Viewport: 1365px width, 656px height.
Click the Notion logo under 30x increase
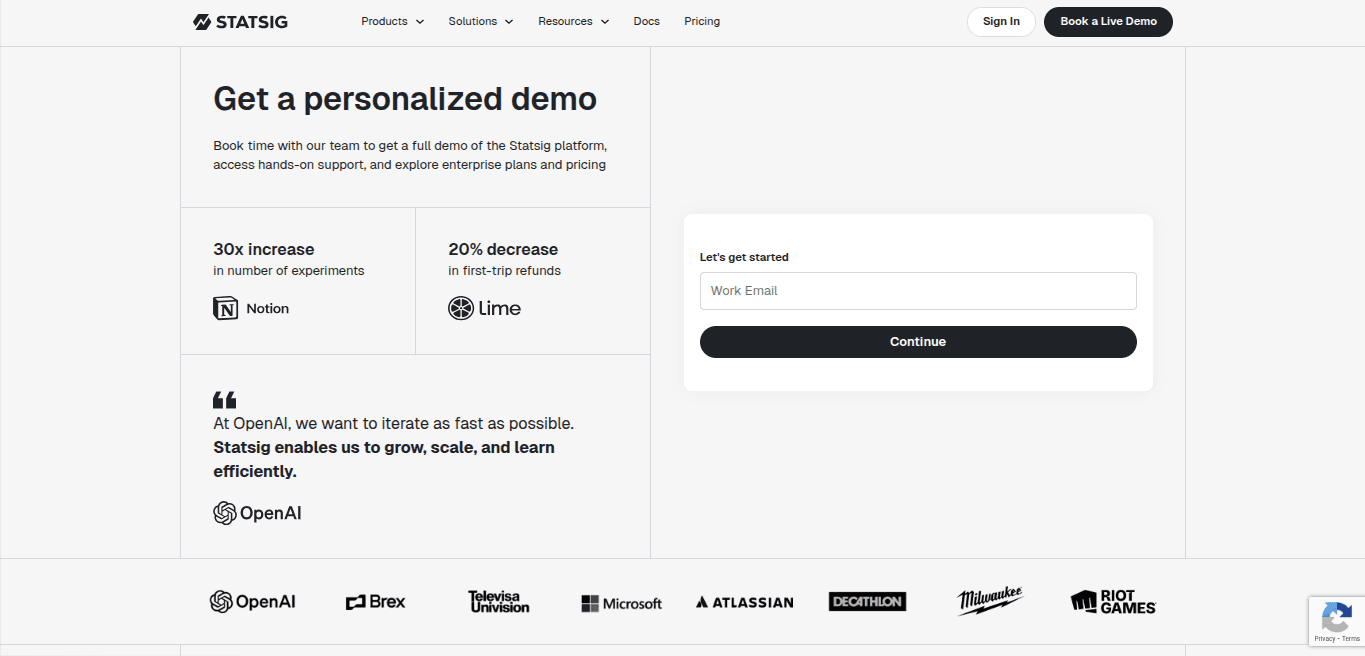[251, 308]
